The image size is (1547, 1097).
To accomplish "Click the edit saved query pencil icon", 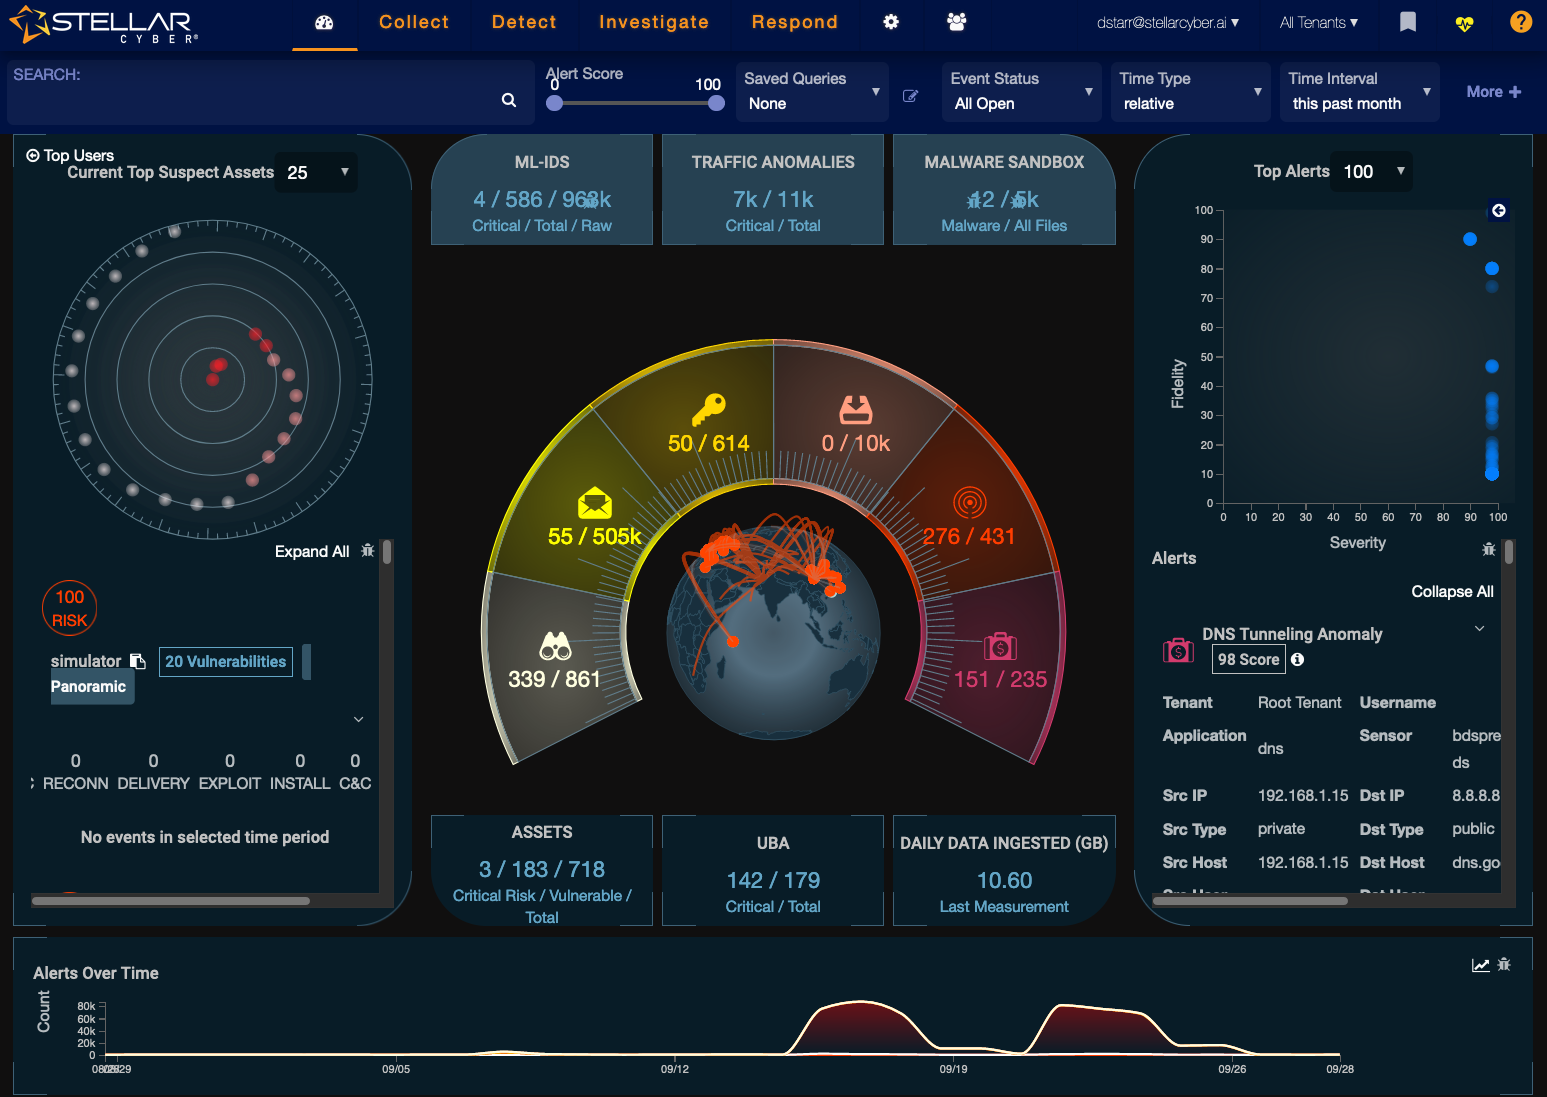I will (910, 96).
